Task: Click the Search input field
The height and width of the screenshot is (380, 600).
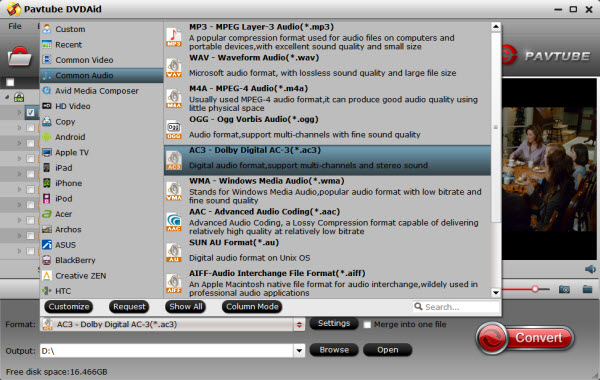Action: click(x=456, y=307)
